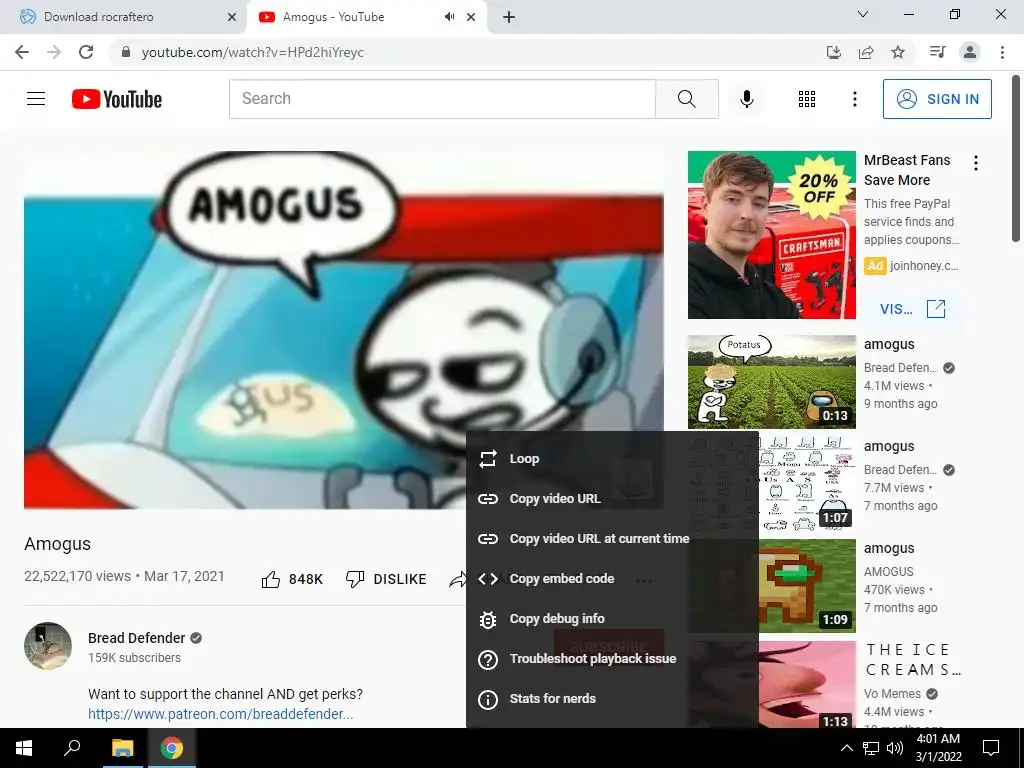Click VISIT button on MrBeast ad
Viewport: 1024px width, 768px height.
(912, 309)
